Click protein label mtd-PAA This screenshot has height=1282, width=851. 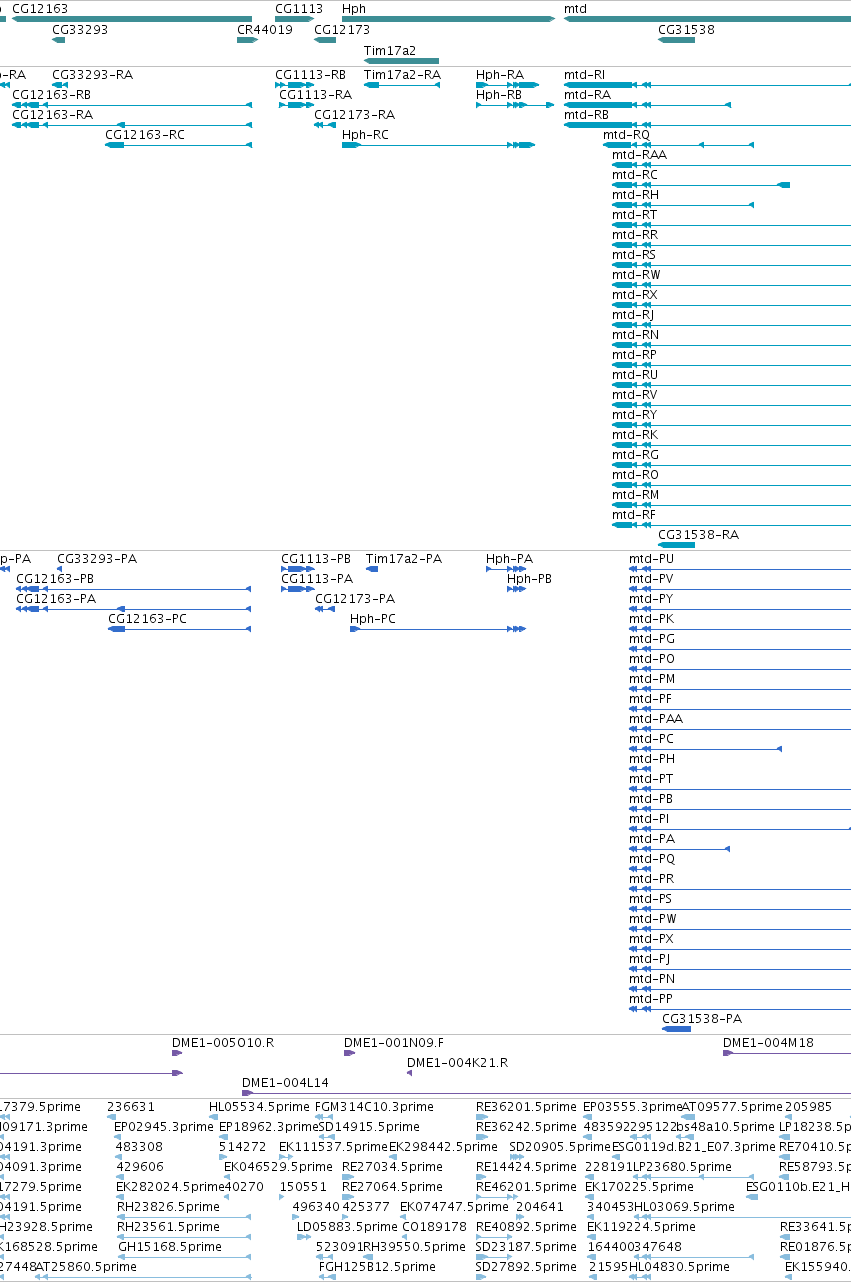[656, 719]
